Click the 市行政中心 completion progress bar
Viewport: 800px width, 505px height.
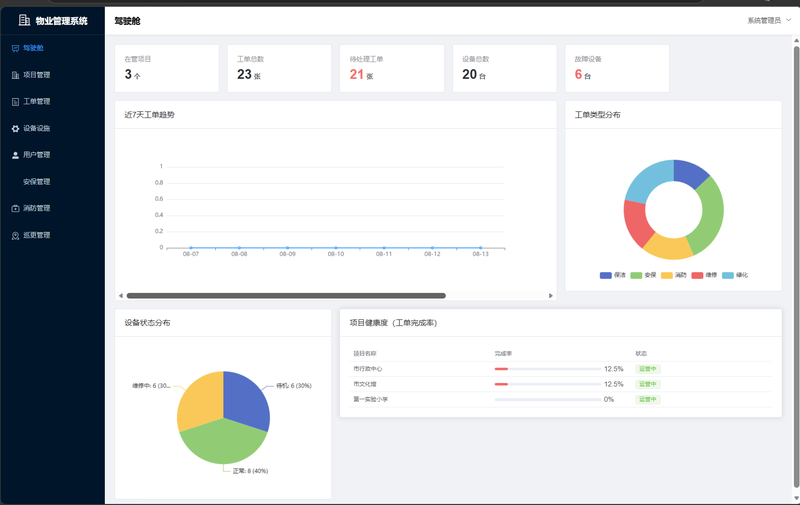547,369
